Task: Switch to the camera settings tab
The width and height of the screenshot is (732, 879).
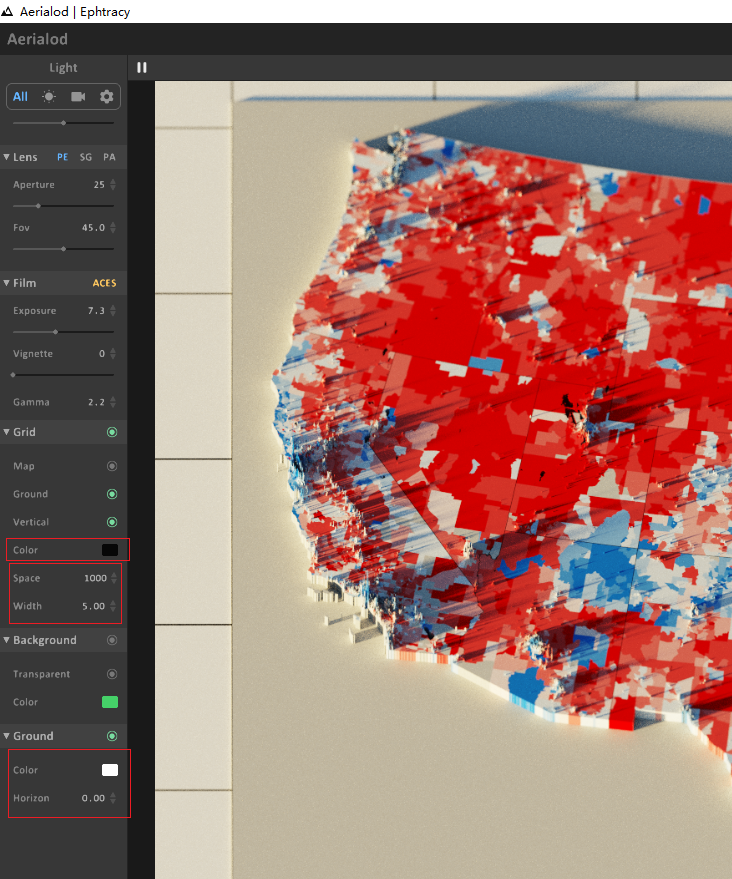Action: tap(78, 97)
